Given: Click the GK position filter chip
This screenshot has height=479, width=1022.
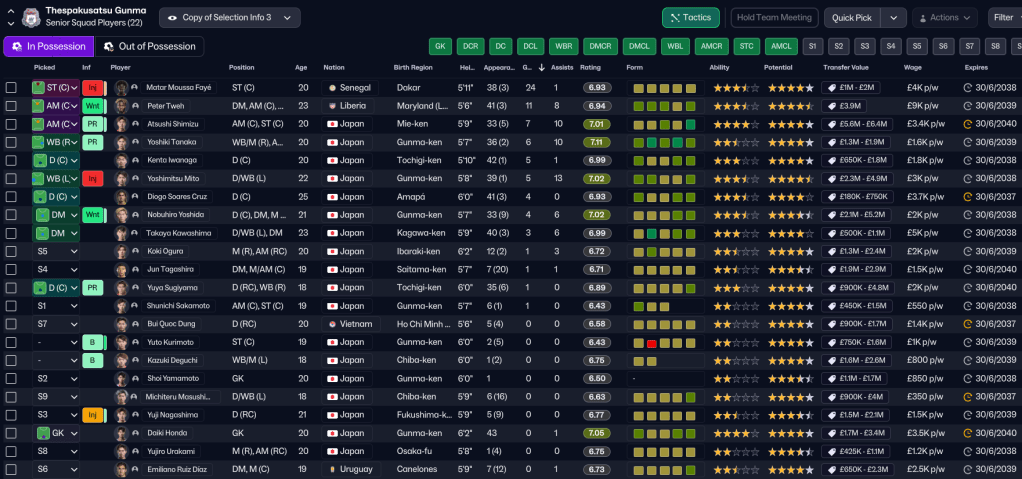Looking at the screenshot, I should point(440,46).
